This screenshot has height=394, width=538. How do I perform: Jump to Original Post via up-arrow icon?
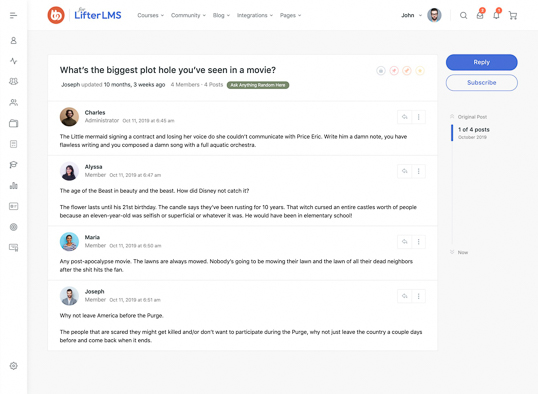tap(452, 117)
